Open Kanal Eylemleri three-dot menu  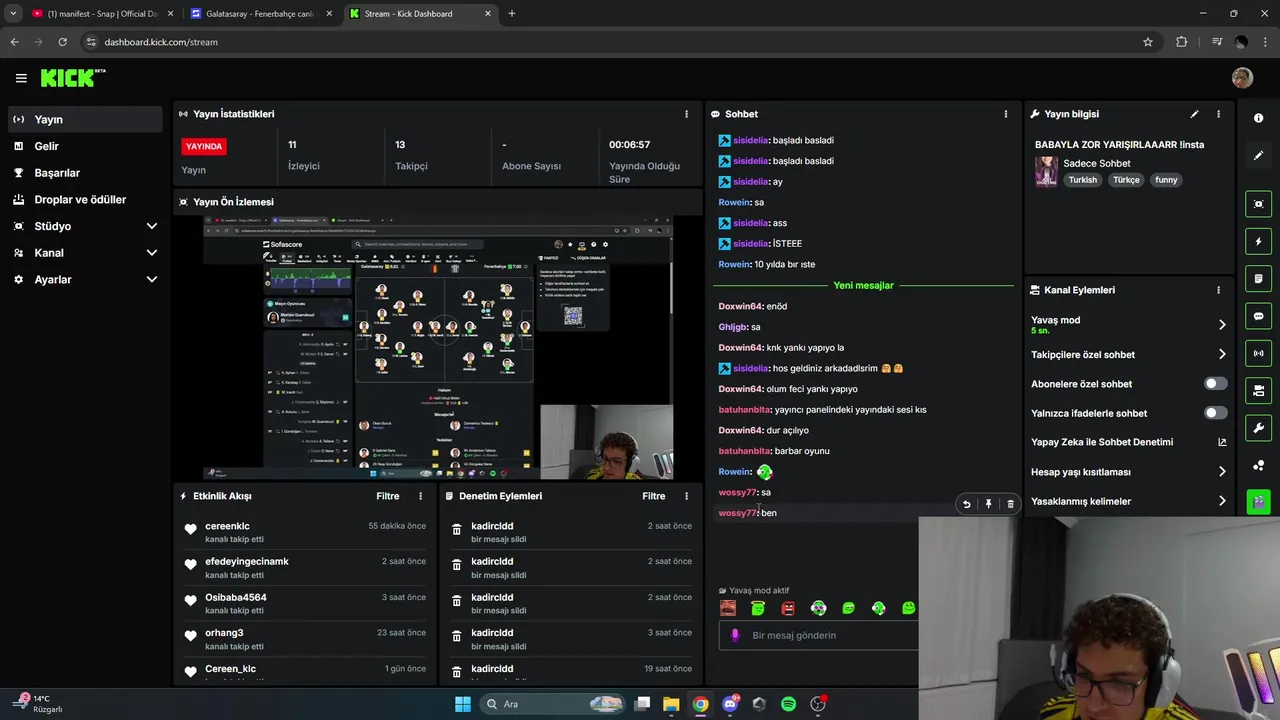pyautogui.click(x=1218, y=290)
